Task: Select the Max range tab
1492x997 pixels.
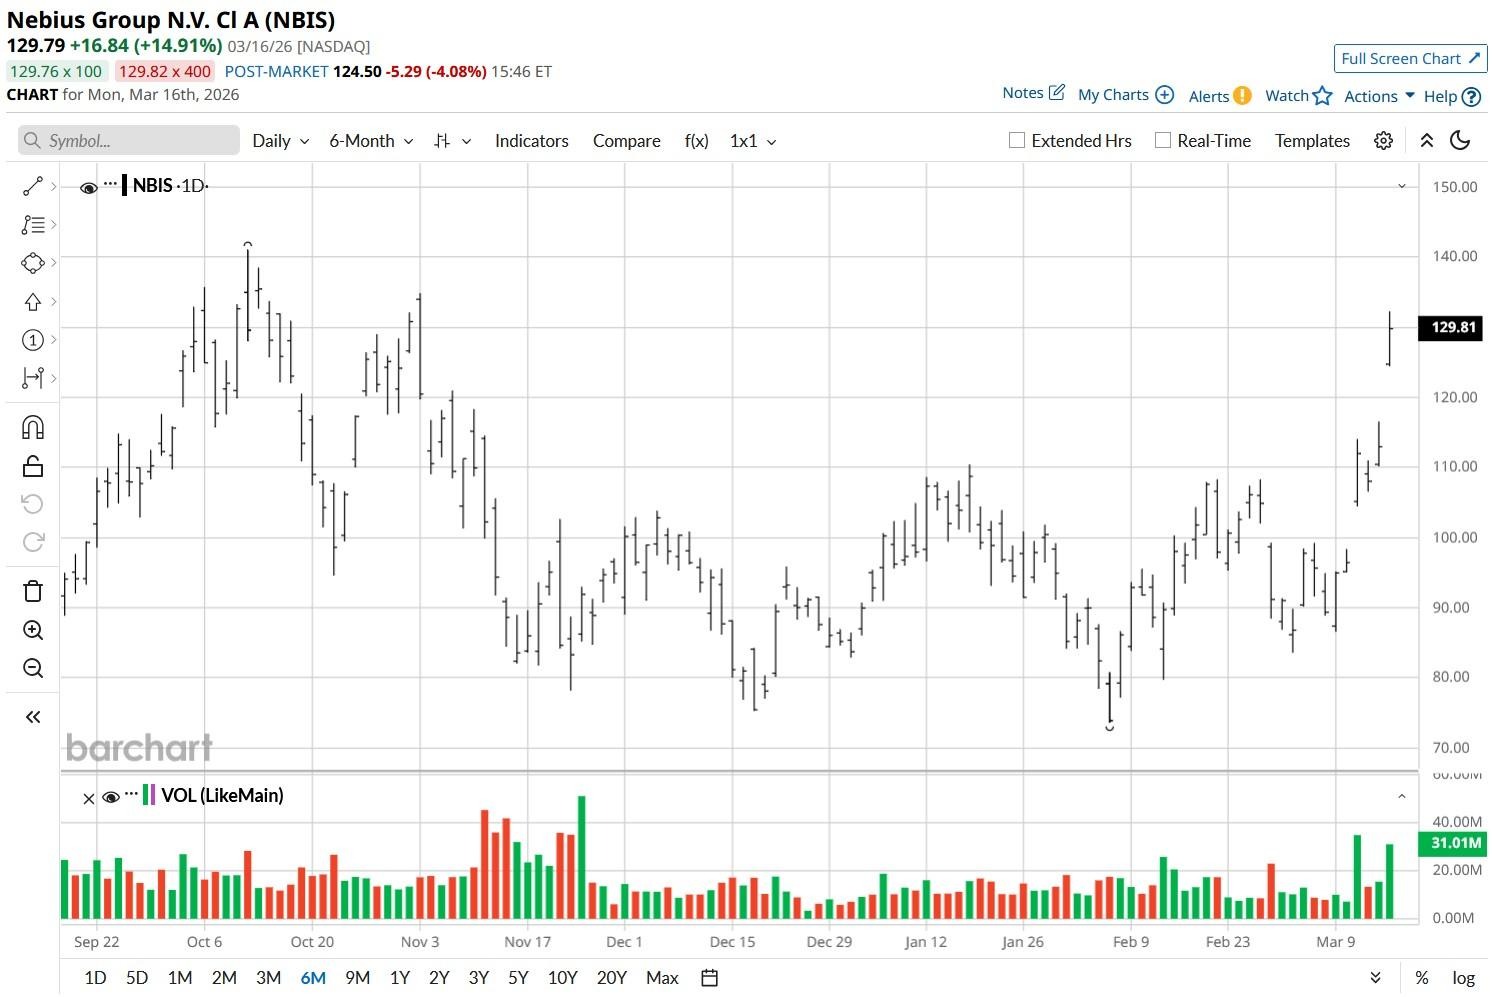Action: pyautogui.click(x=662, y=978)
